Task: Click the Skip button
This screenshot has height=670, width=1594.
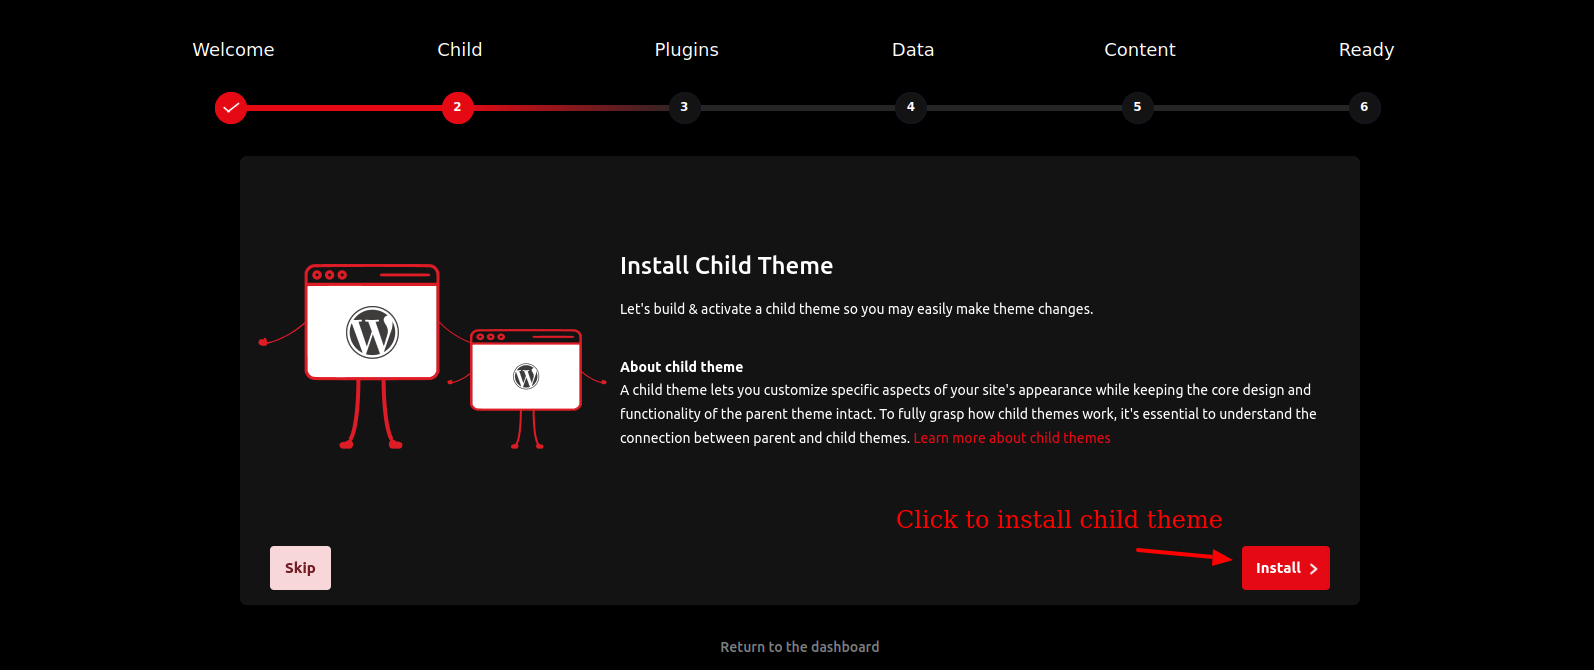Action: click(300, 568)
